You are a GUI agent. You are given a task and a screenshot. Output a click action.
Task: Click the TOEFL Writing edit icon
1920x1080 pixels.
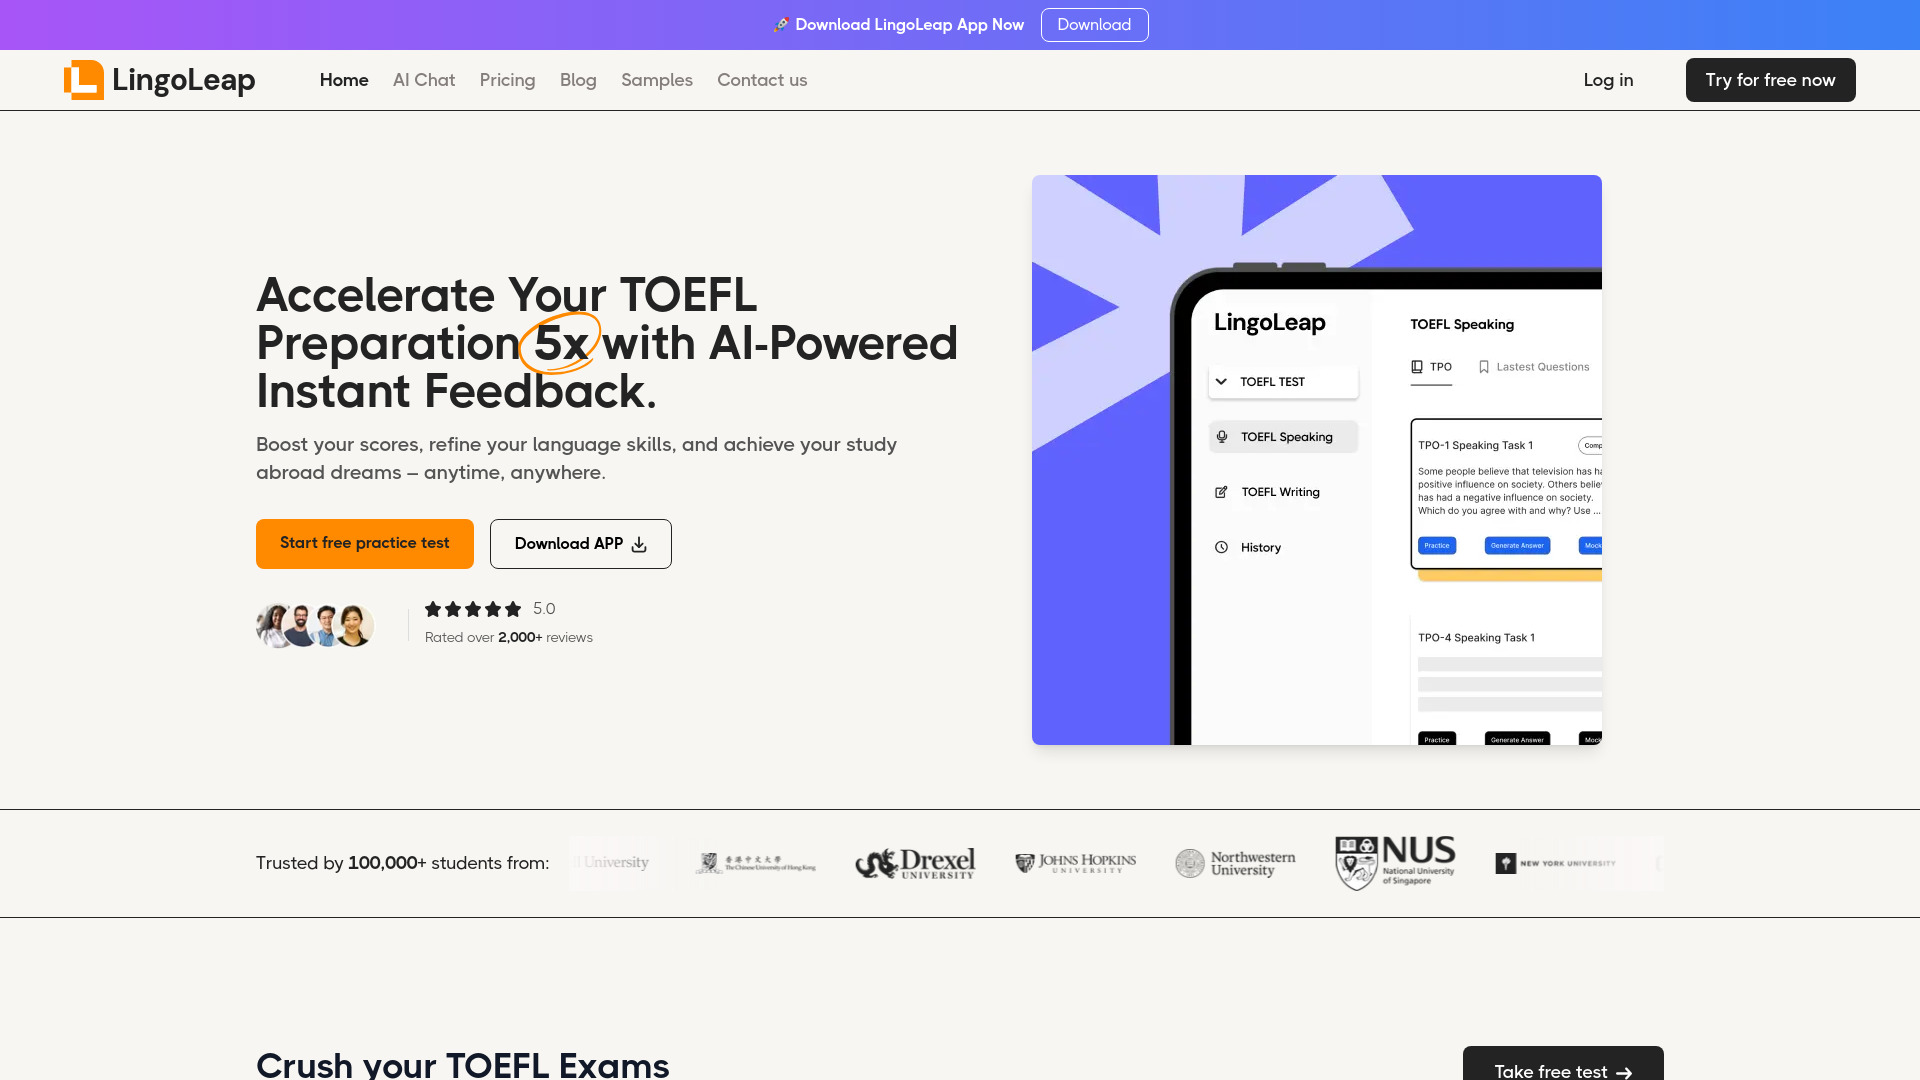[x=1221, y=491]
